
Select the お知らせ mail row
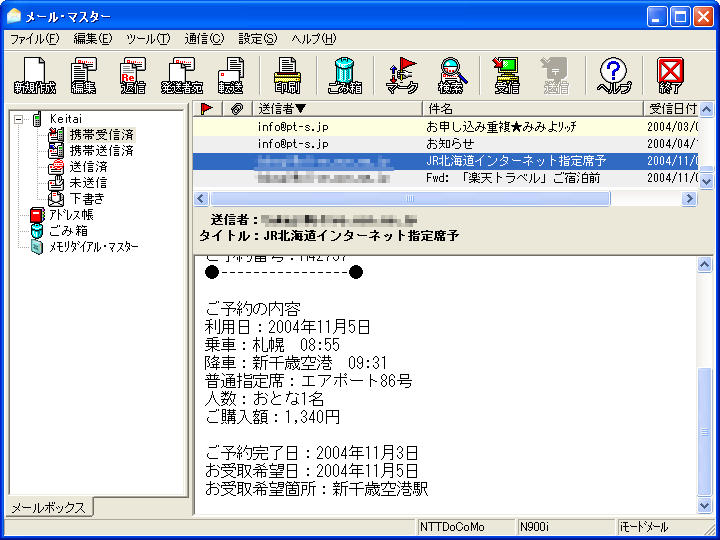click(x=445, y=144)
